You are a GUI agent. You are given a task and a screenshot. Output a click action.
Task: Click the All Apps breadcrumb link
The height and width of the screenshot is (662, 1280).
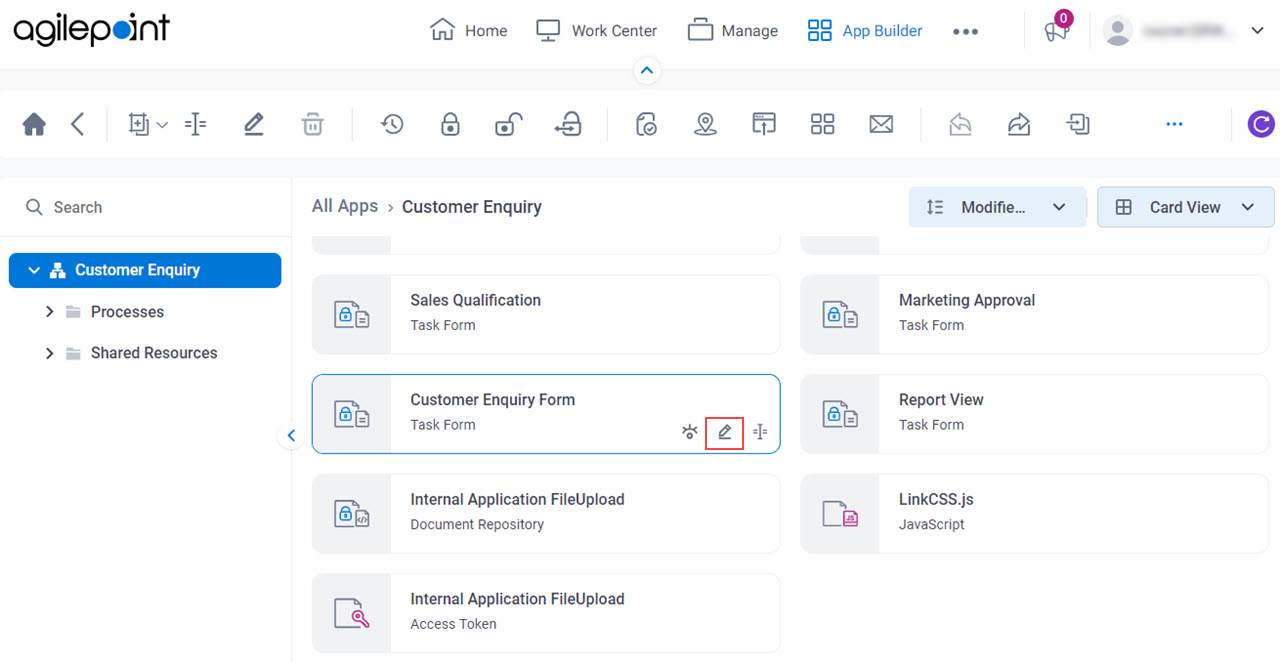pos(345,206)
